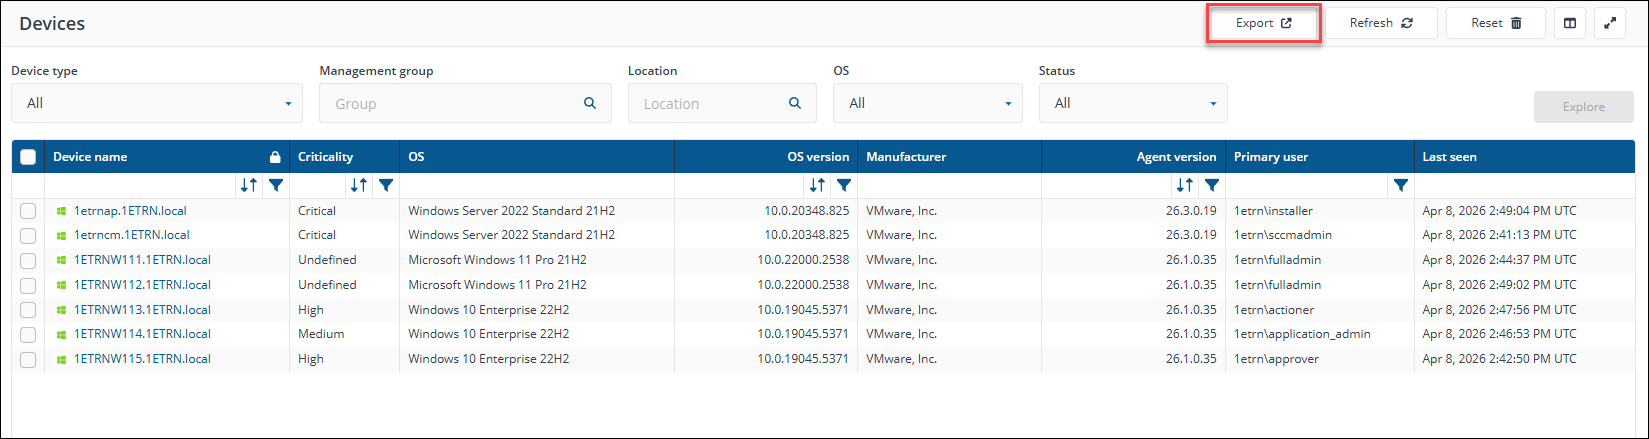Sort the Criticality column
1649x439 pixels.
point(359,185)
